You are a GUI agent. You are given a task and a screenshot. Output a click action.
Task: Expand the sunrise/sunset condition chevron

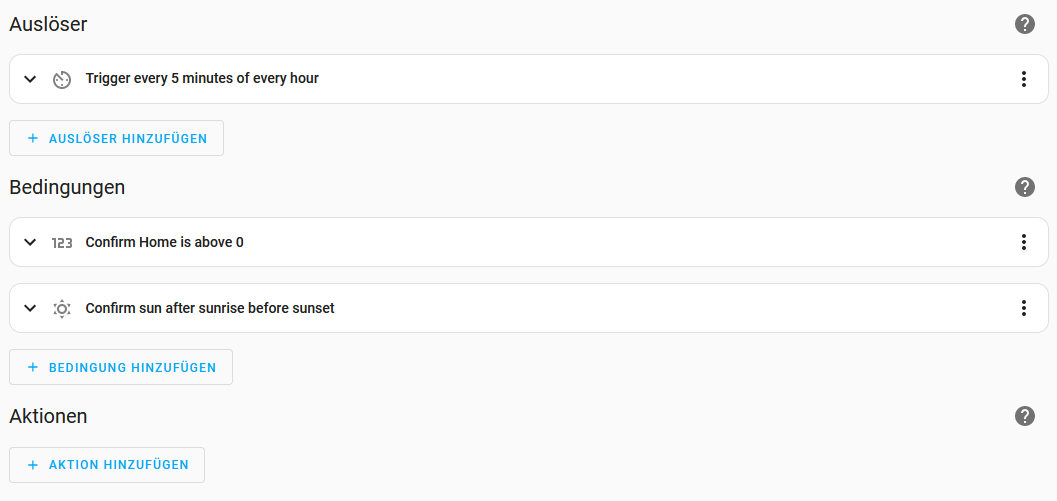(x=30, y=308)
